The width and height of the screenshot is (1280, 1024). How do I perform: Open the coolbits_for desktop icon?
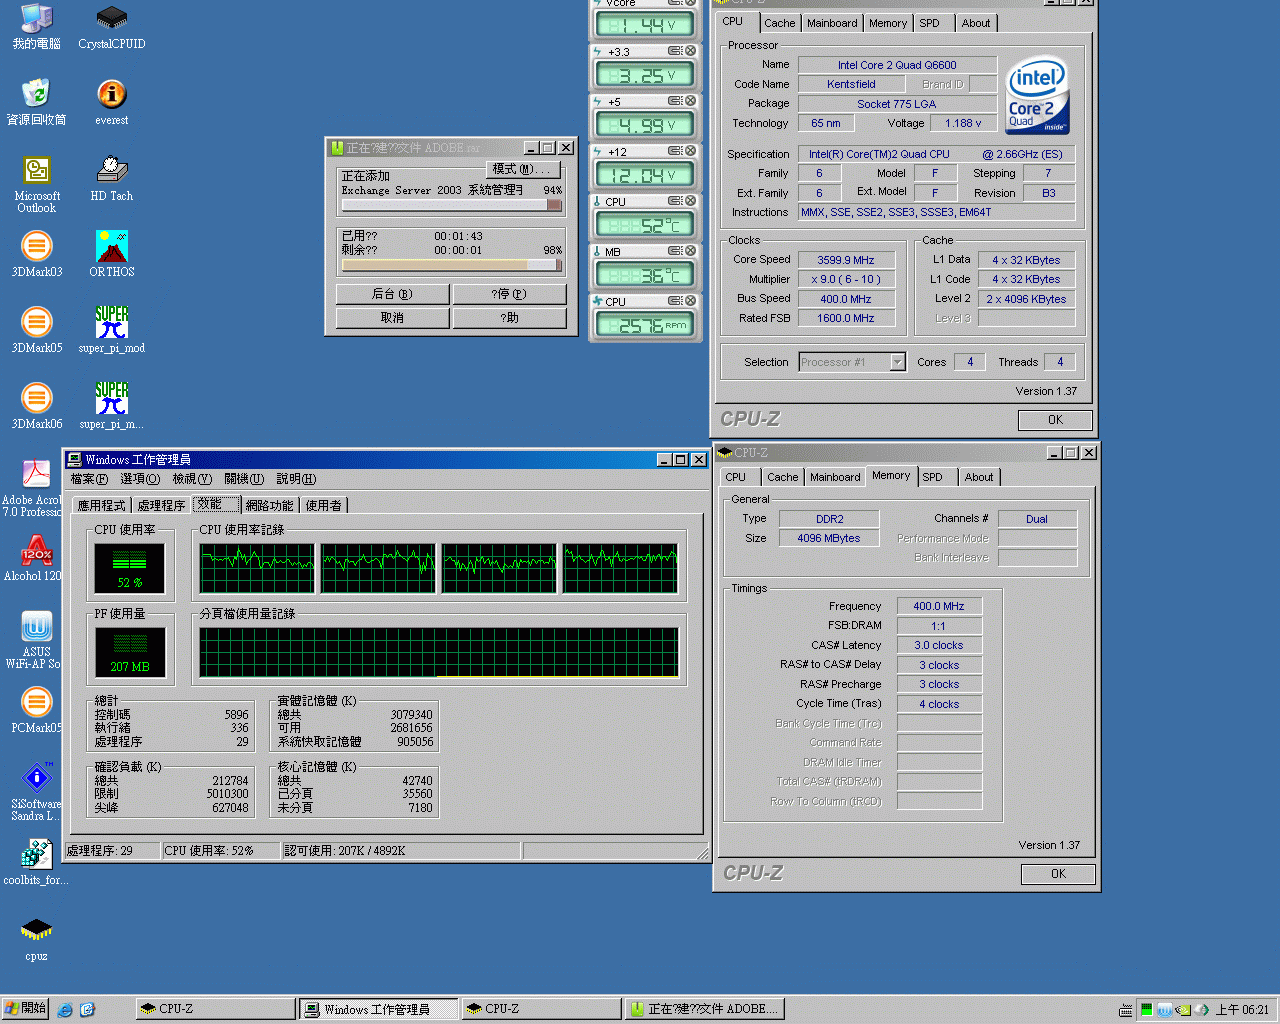click(36, 862)
